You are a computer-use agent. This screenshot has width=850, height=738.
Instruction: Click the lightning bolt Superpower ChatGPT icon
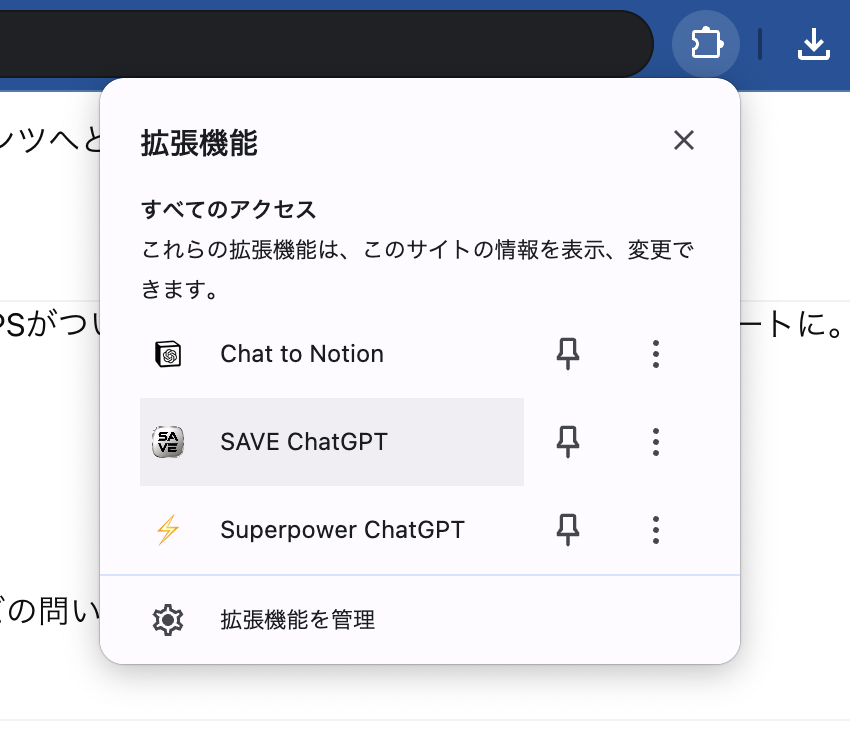coord(169,530)
